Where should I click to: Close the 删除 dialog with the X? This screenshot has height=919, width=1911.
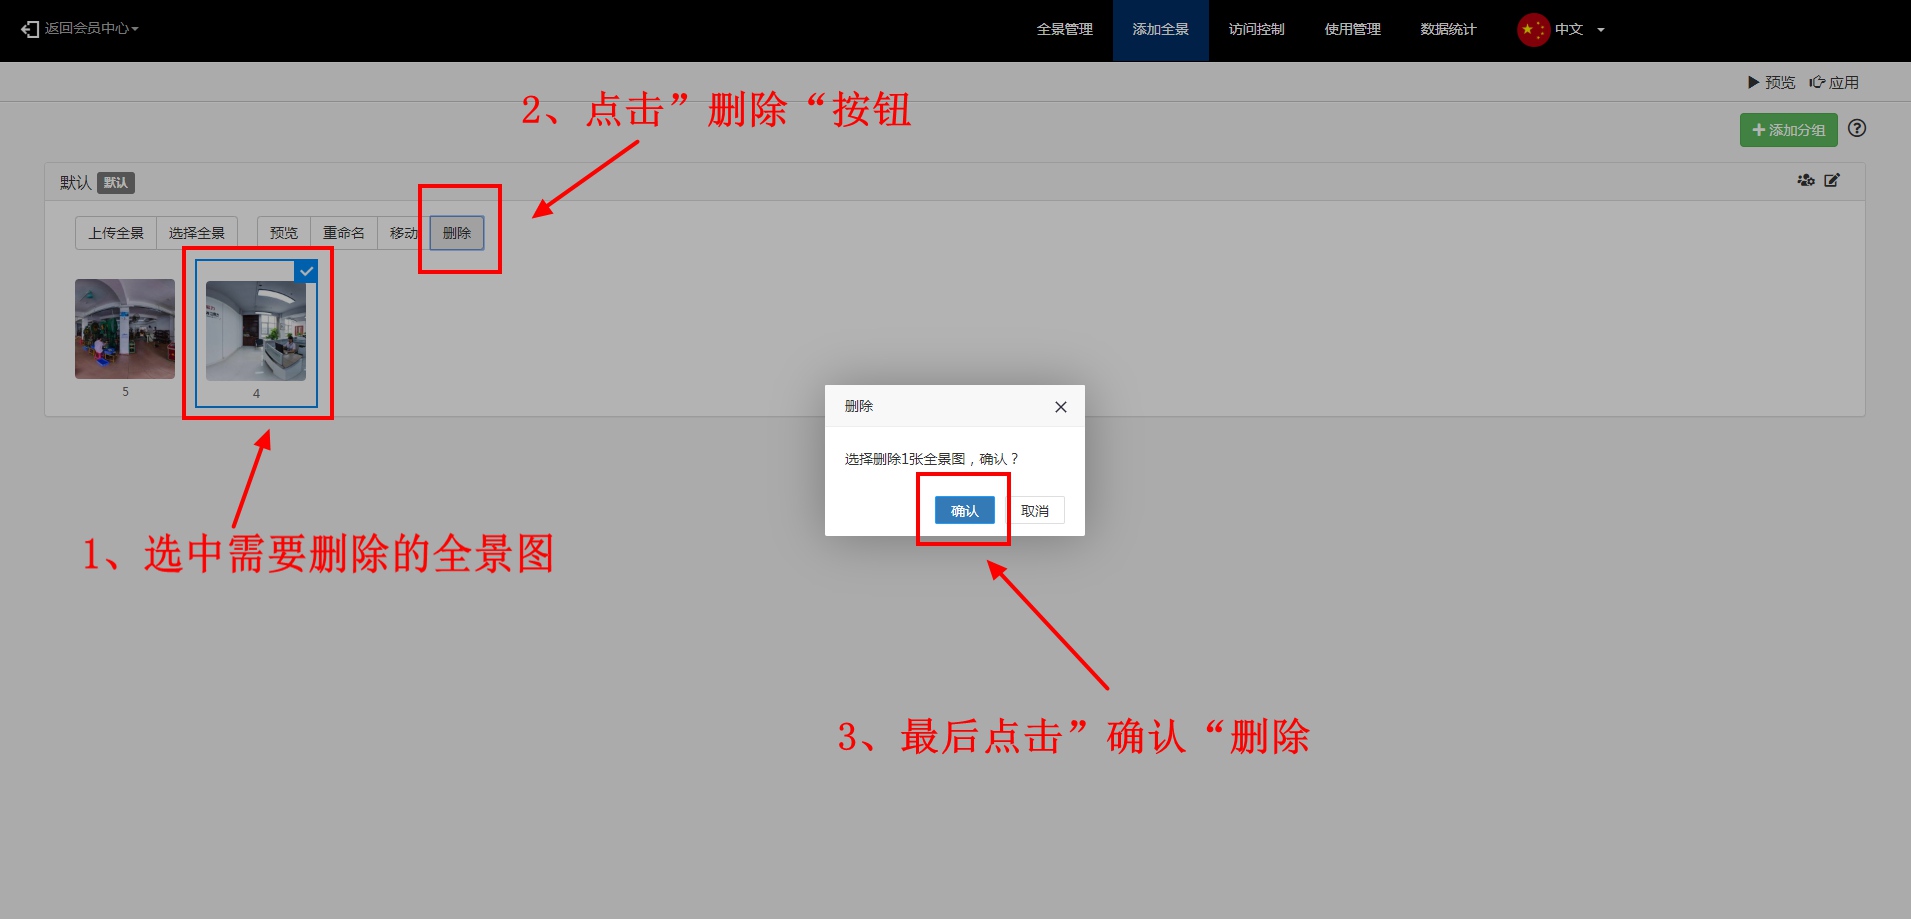click(1060, 407)
